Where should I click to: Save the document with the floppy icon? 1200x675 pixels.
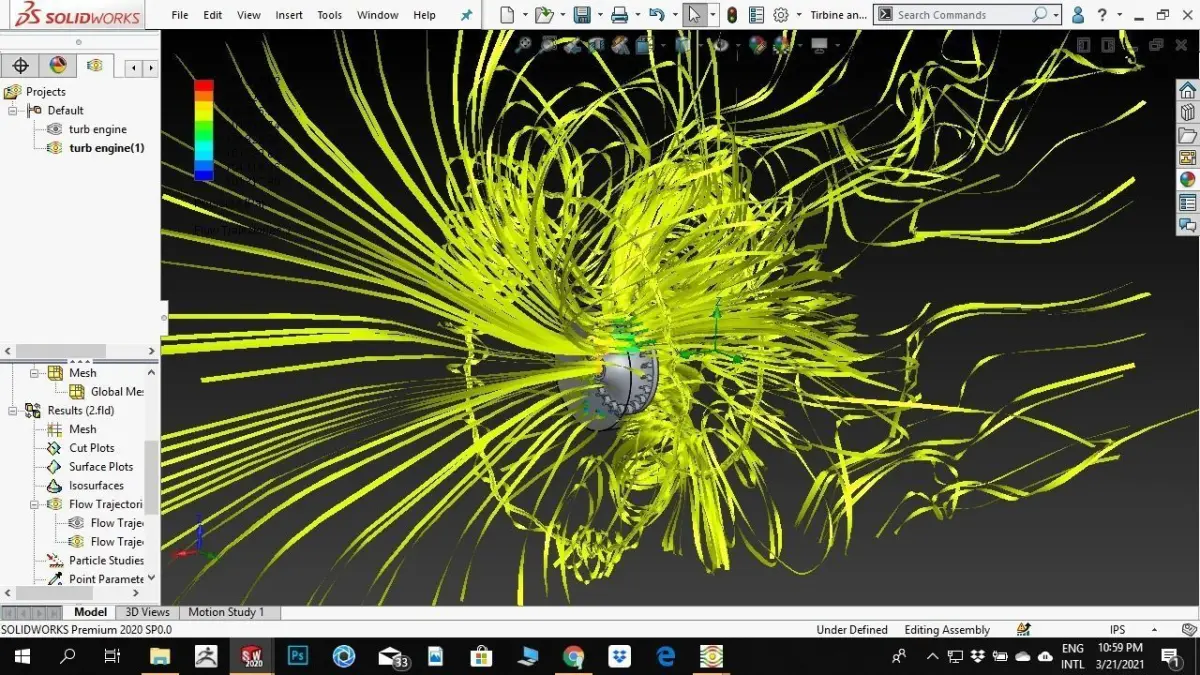pyautogui.click(x=582, y=15)
